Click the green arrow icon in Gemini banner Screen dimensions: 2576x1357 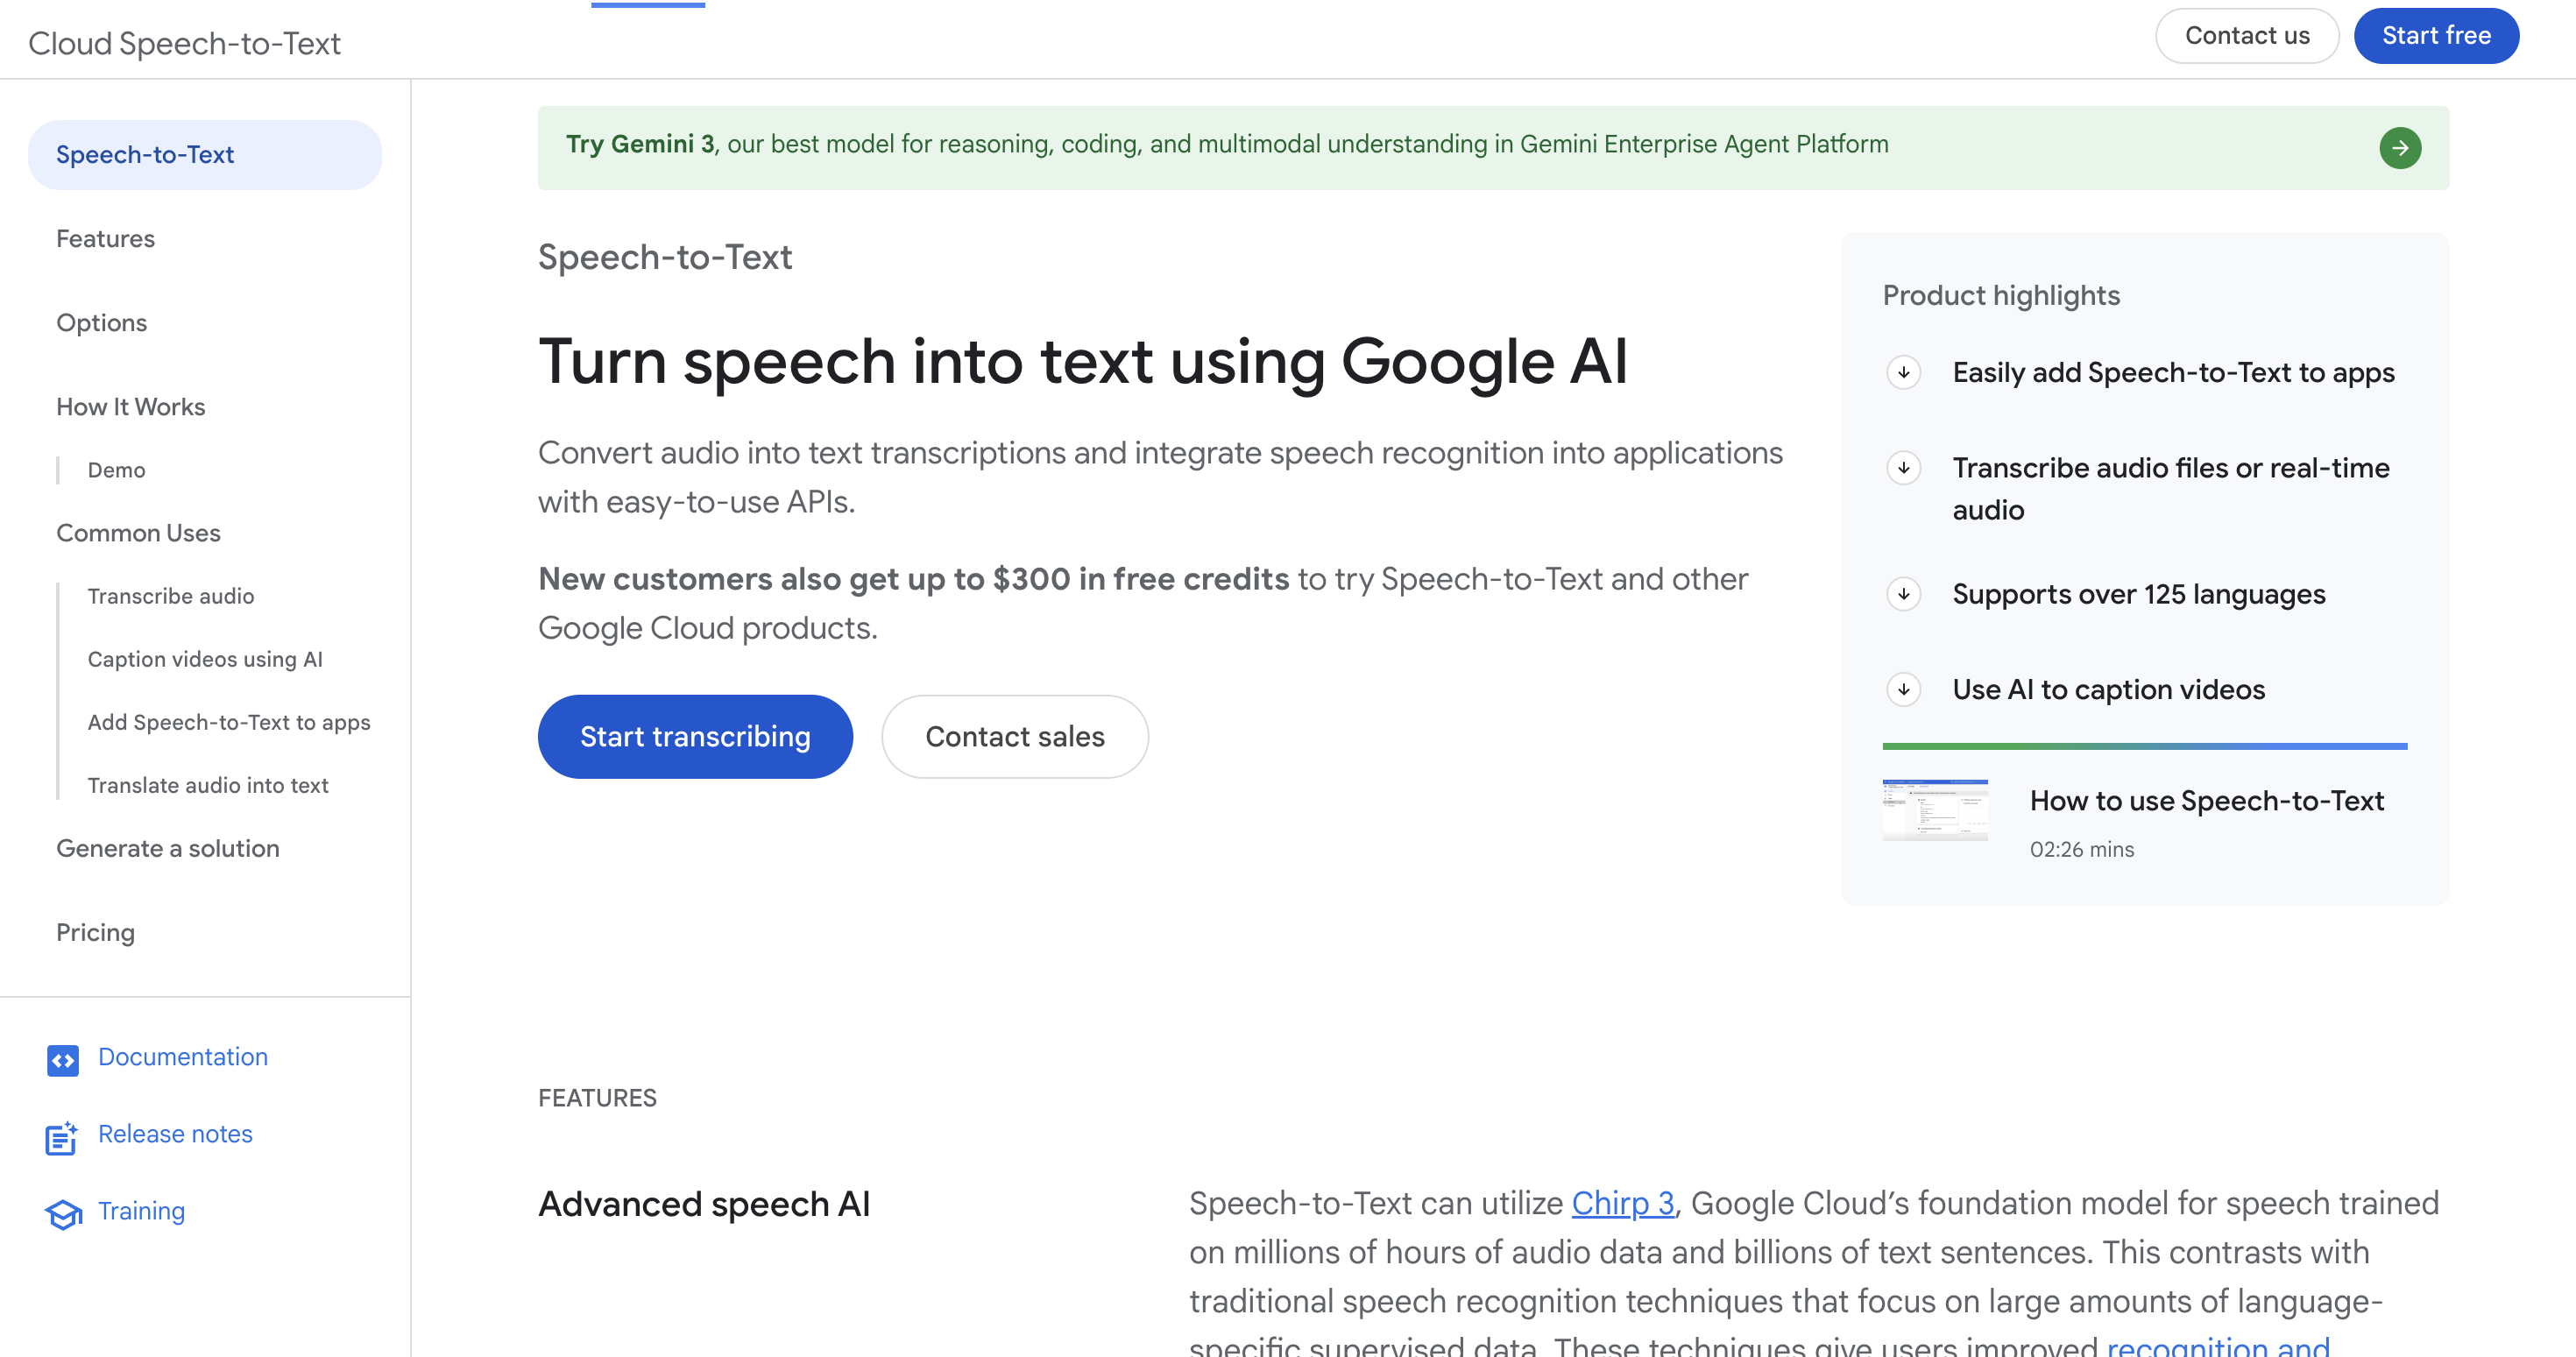coord(2399,148)
